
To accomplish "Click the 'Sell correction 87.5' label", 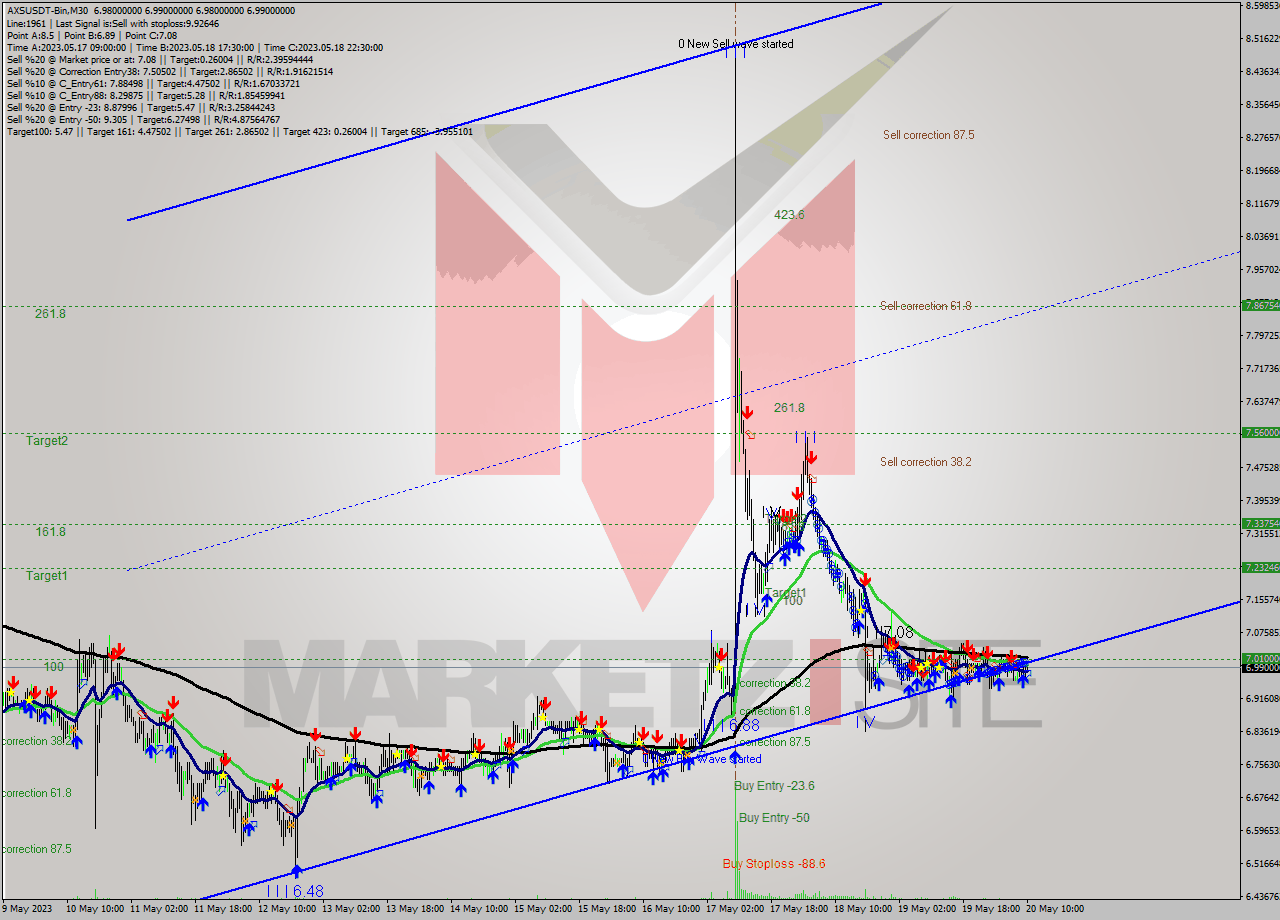I will coord(928,135).
